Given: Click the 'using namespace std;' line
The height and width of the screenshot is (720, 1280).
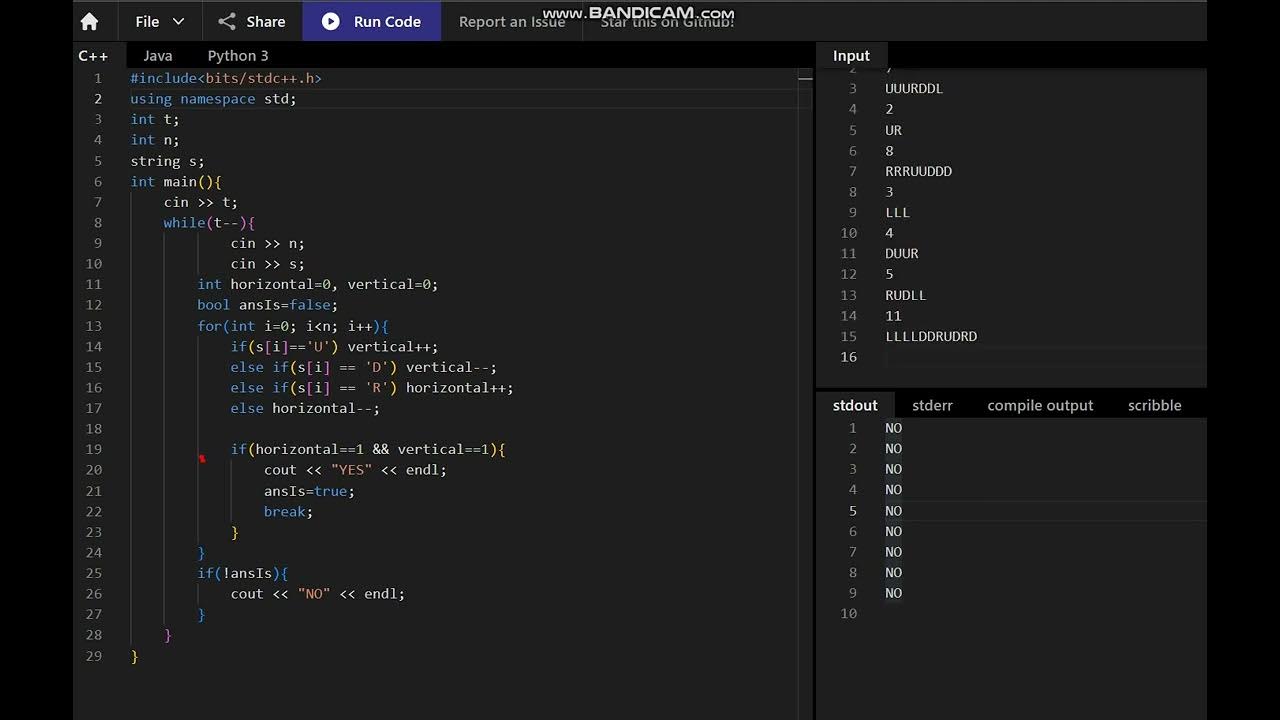Looking at the screenshot, I should tap(213, 99).
